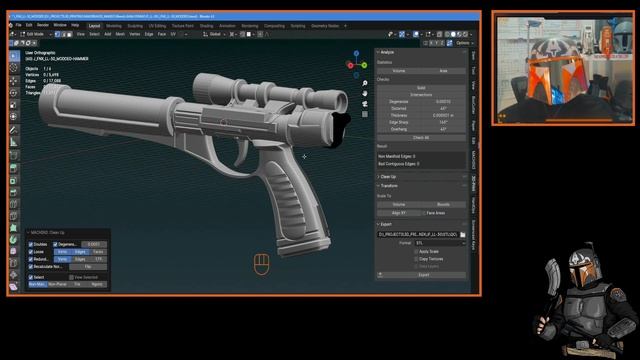
Task: Click the blue Z axis on navigation gizmo
Action: click(x=356, y=53)
